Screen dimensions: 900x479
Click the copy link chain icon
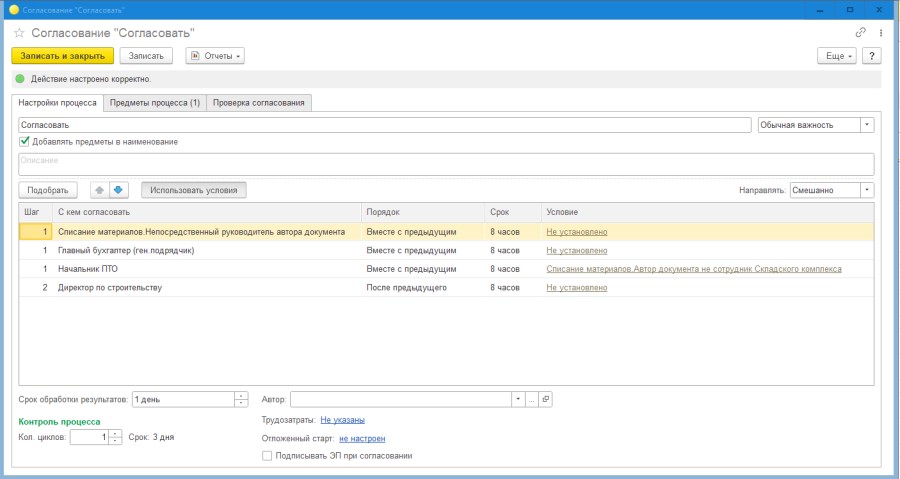pyautogui.click(x=861, y=32)
